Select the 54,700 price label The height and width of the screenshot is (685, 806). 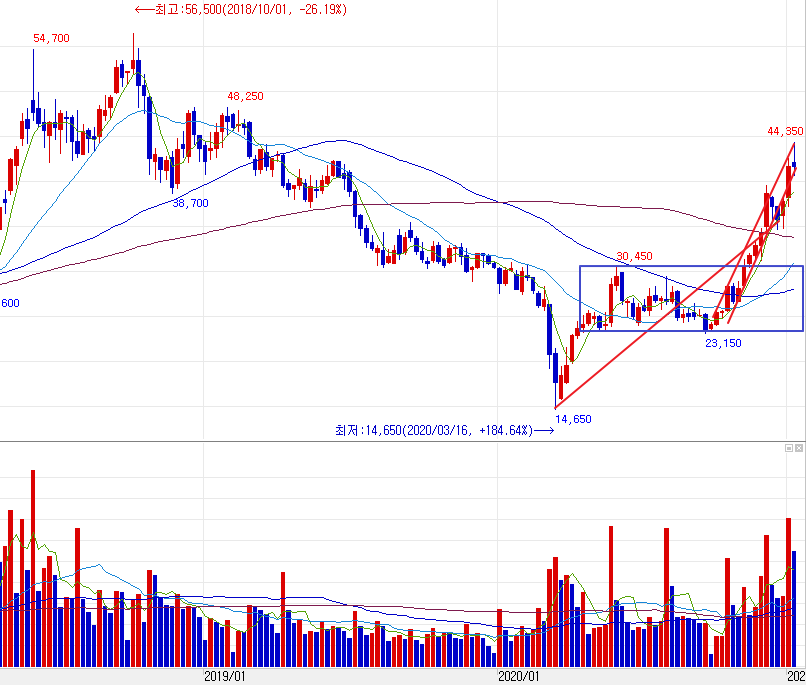[51, 38]
